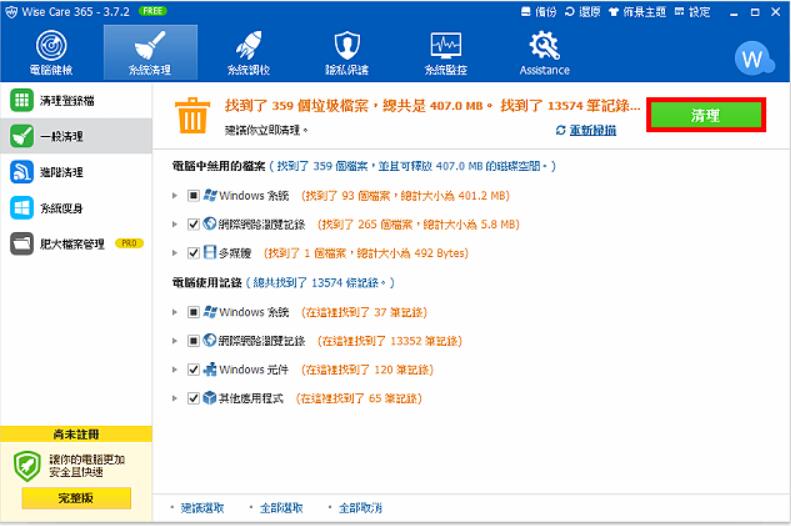Uncheck the 其他應用程式 checkbox
The height and width of the screenshot is (526, 791).
coord(193,398)
